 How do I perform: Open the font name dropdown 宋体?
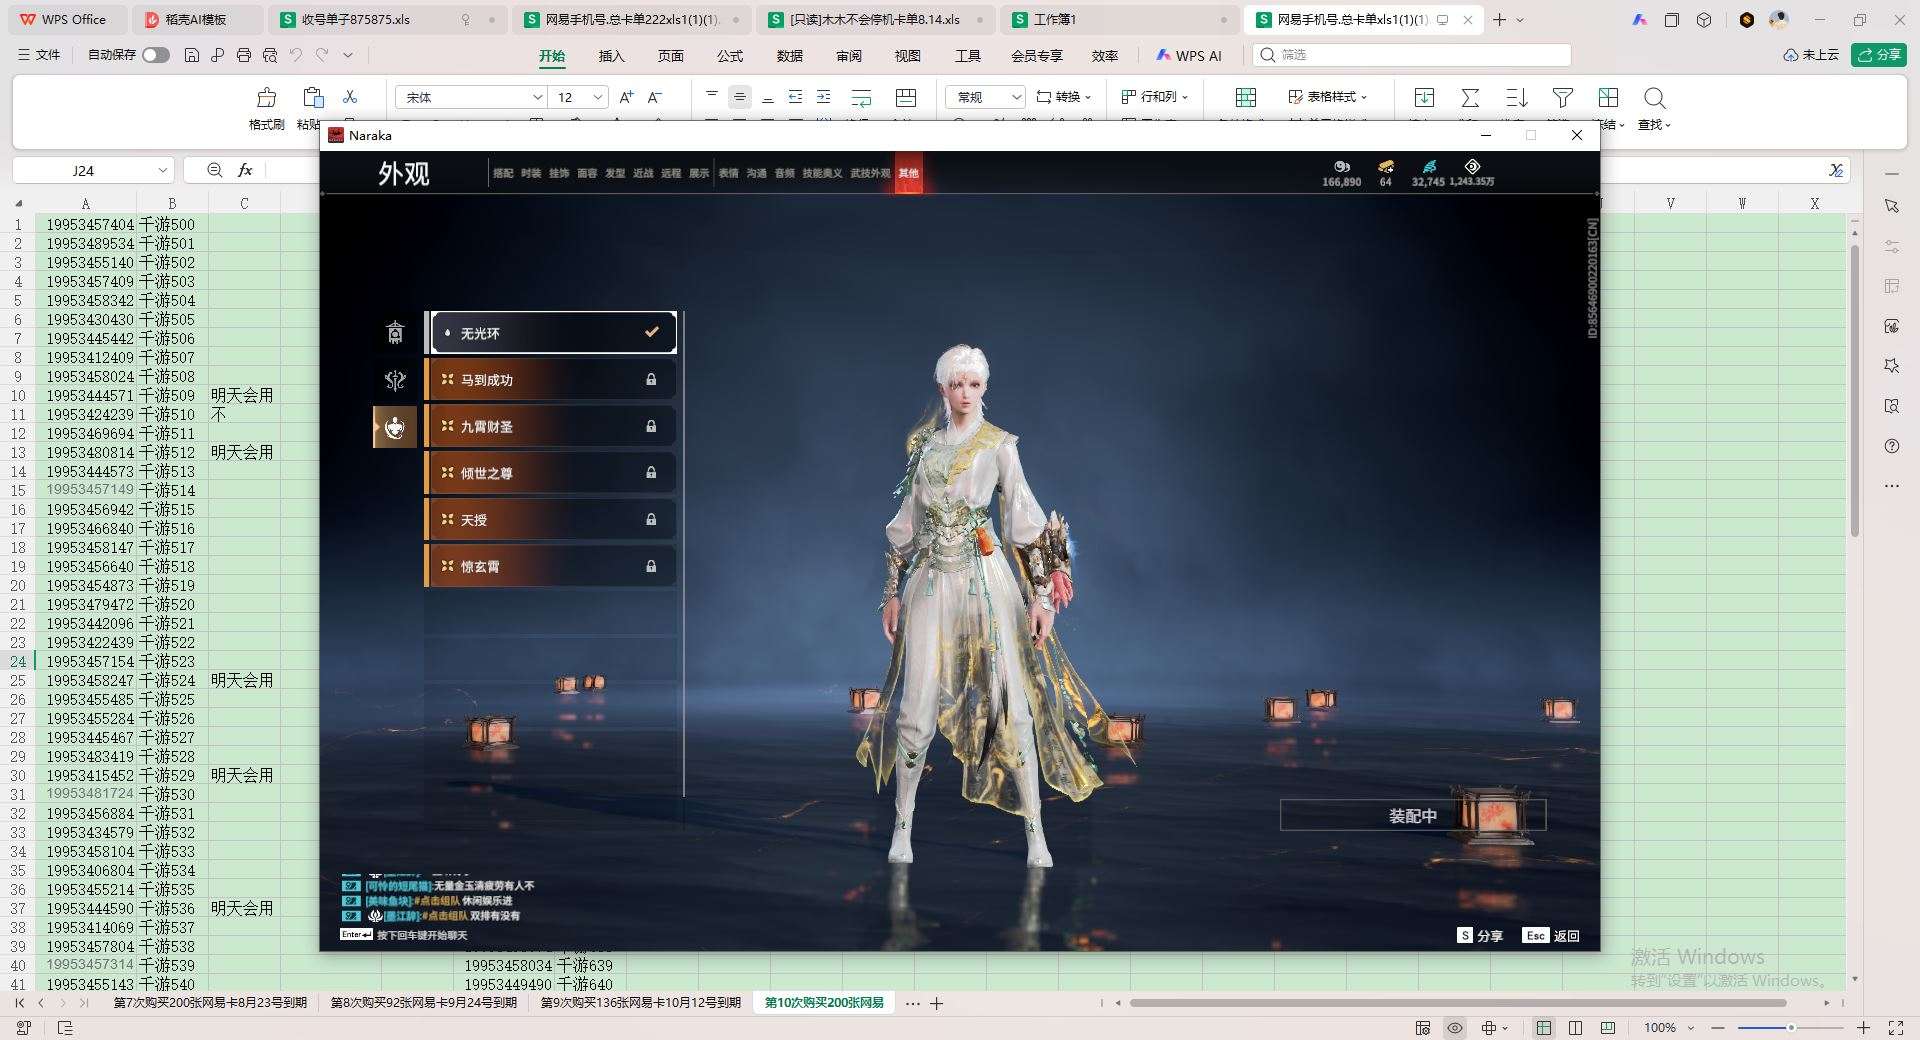pos(537,97)
